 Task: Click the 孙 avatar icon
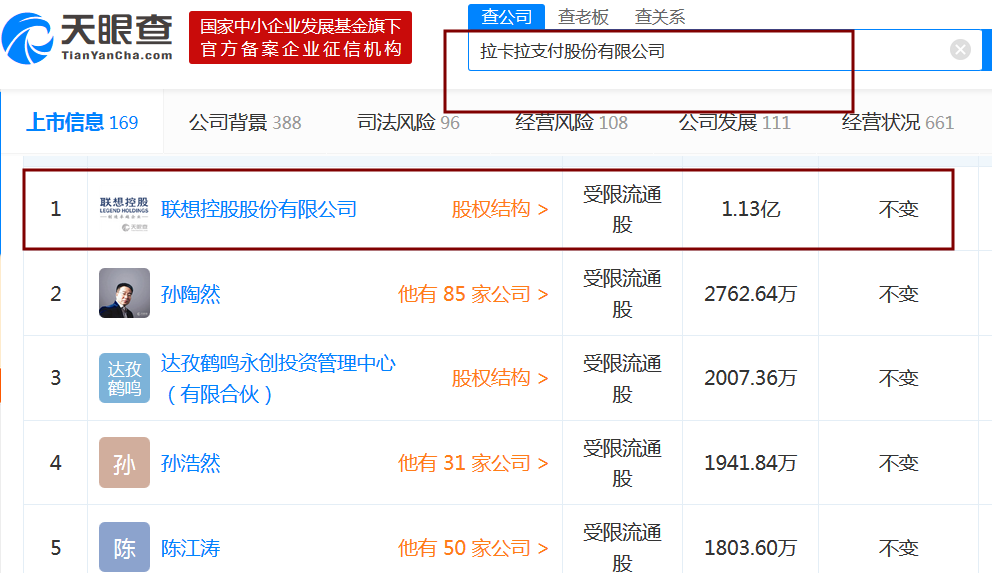tap(124, 462)
